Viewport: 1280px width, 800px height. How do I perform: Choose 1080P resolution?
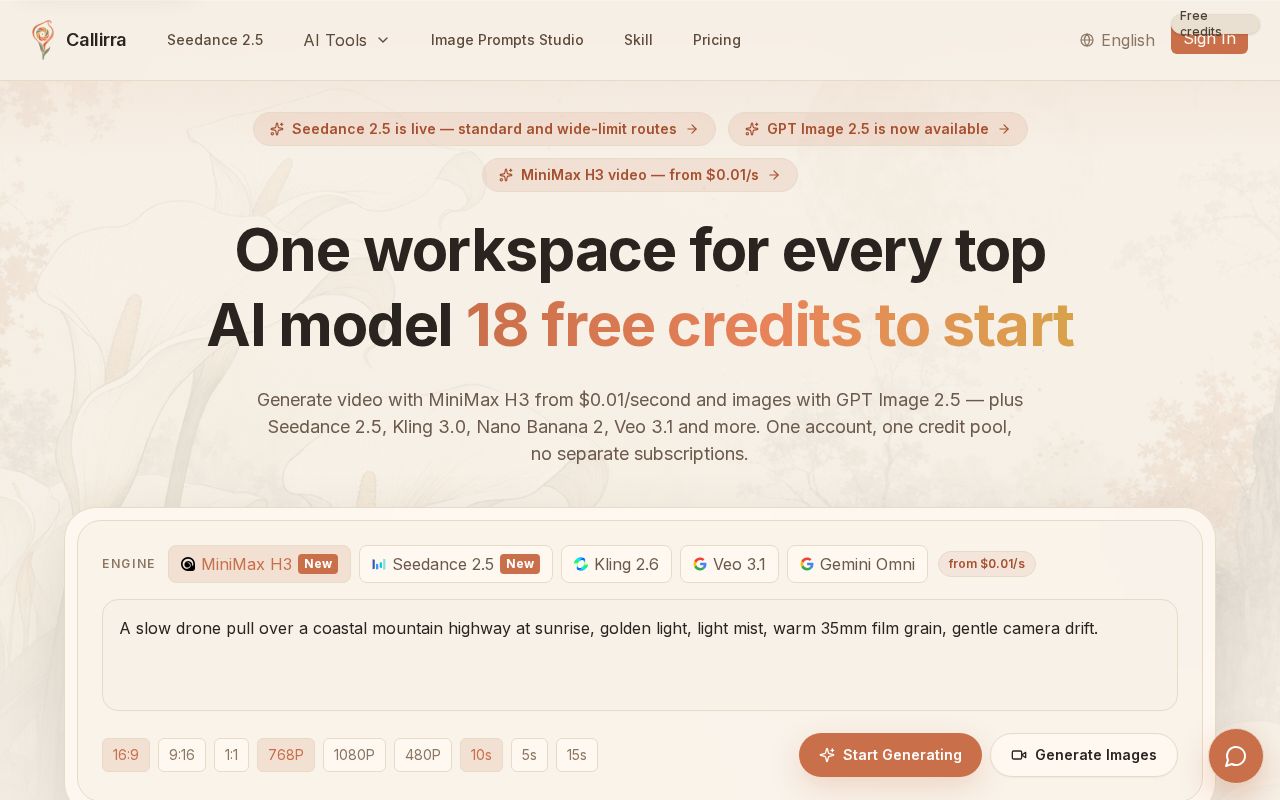click(354, 755)
